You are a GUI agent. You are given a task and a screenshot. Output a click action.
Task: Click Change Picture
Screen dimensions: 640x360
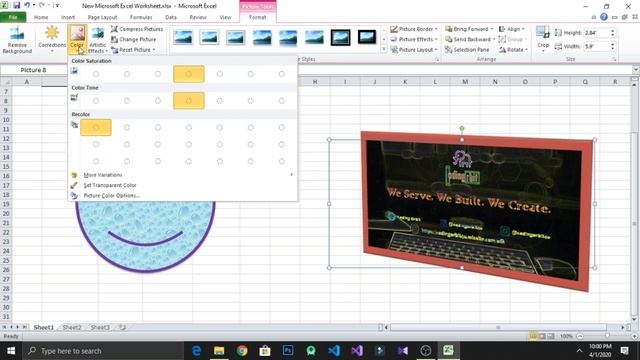tap(134, 39)
